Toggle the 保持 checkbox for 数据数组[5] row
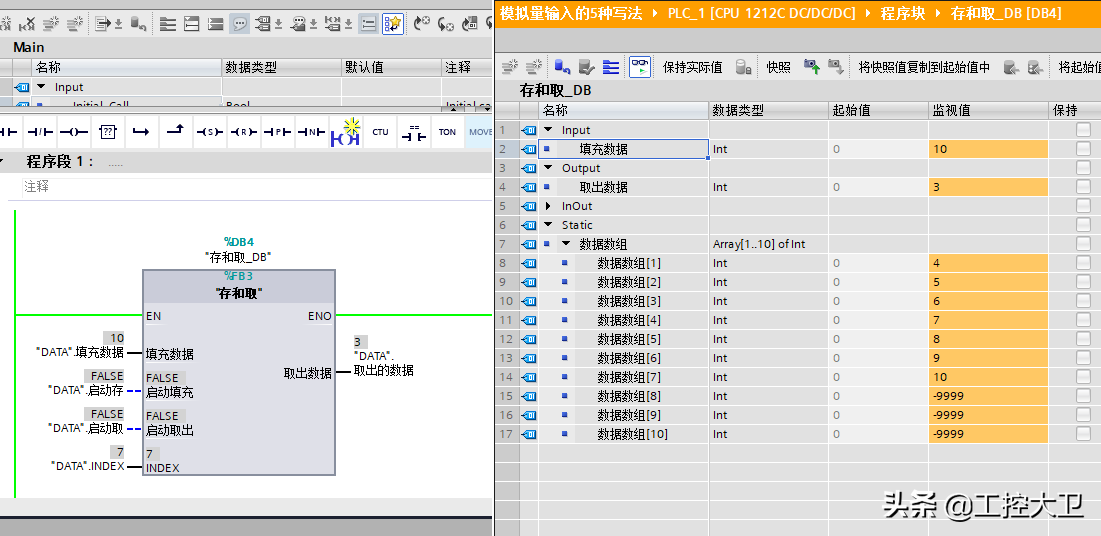Screen dimensions: 1101x536 click(1083, 339)
